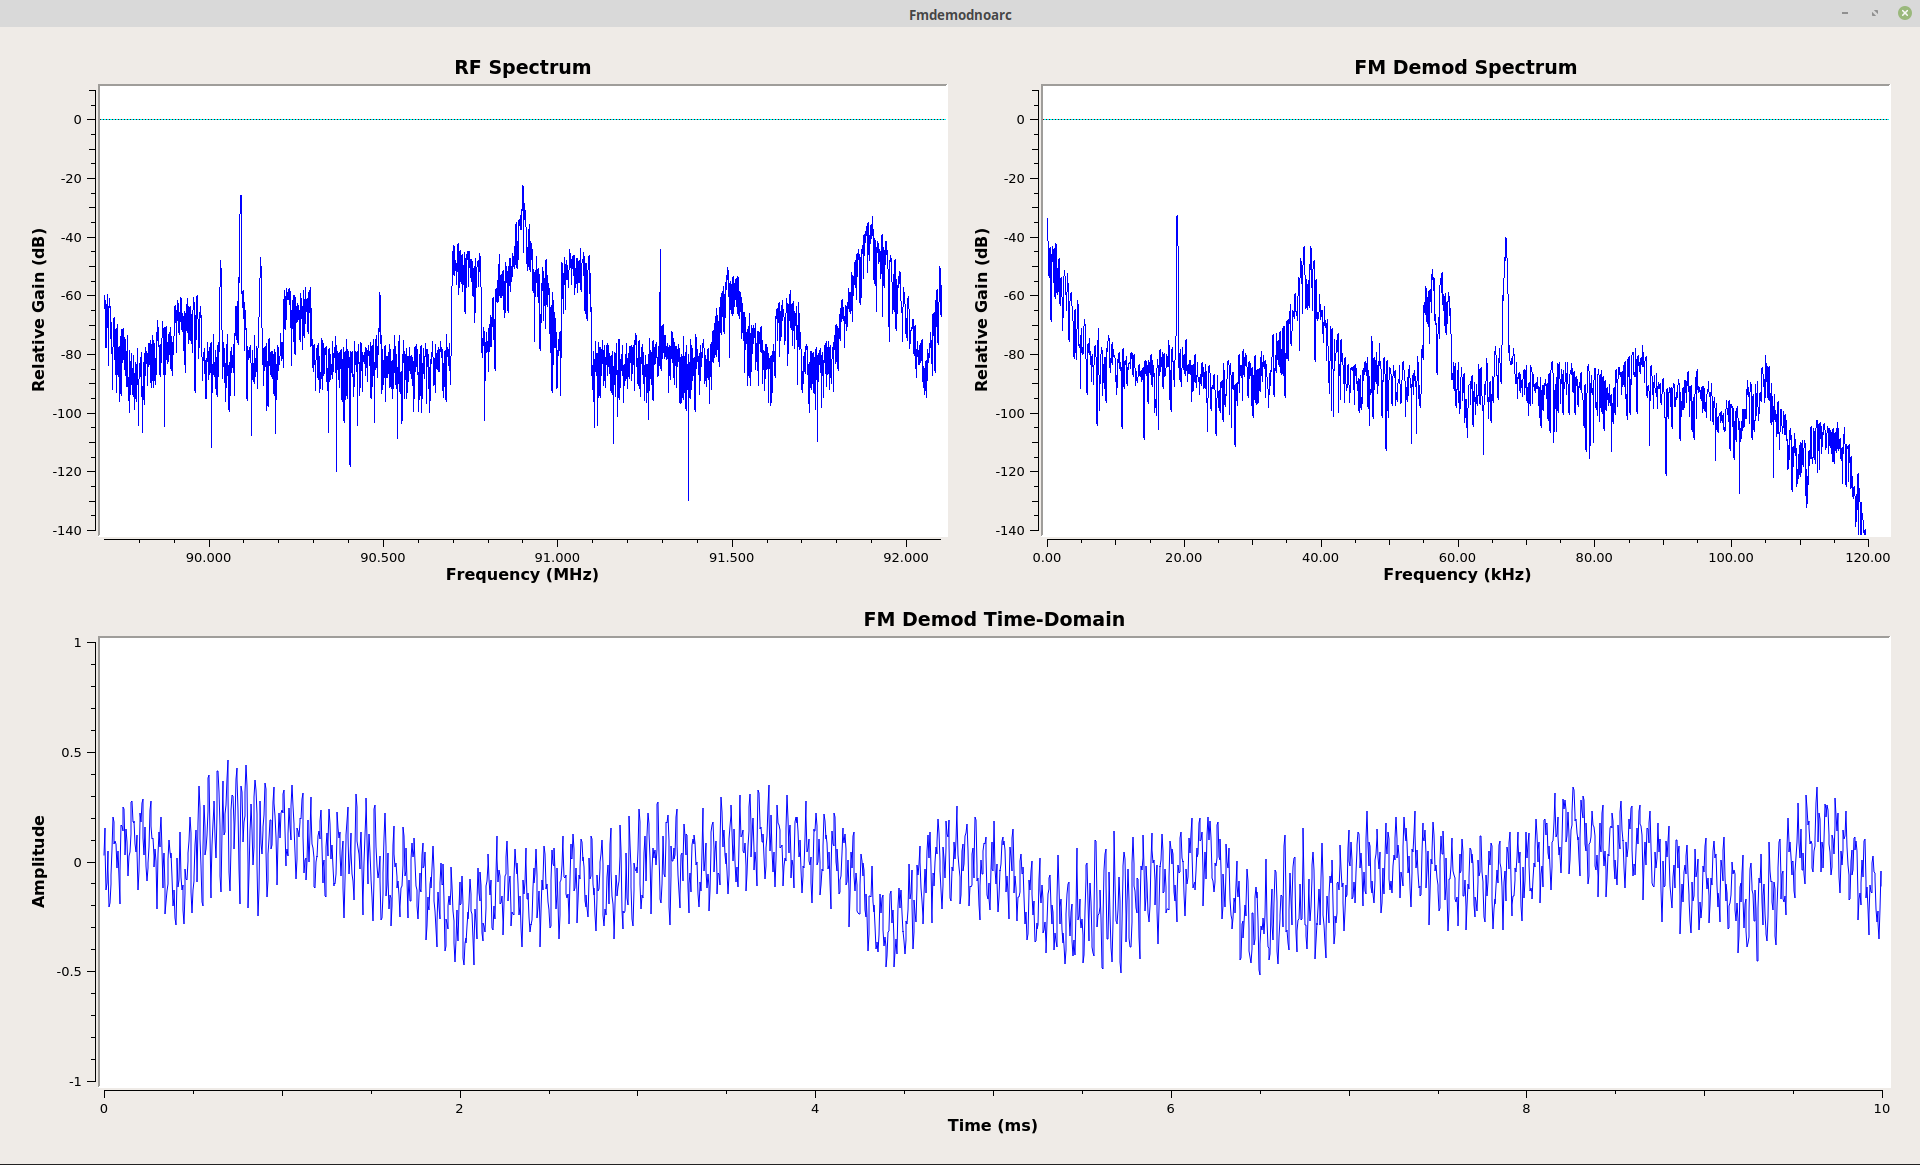Click the 91.000 MHz tick label
The image size is (1920, 1165).
(557, 557)
